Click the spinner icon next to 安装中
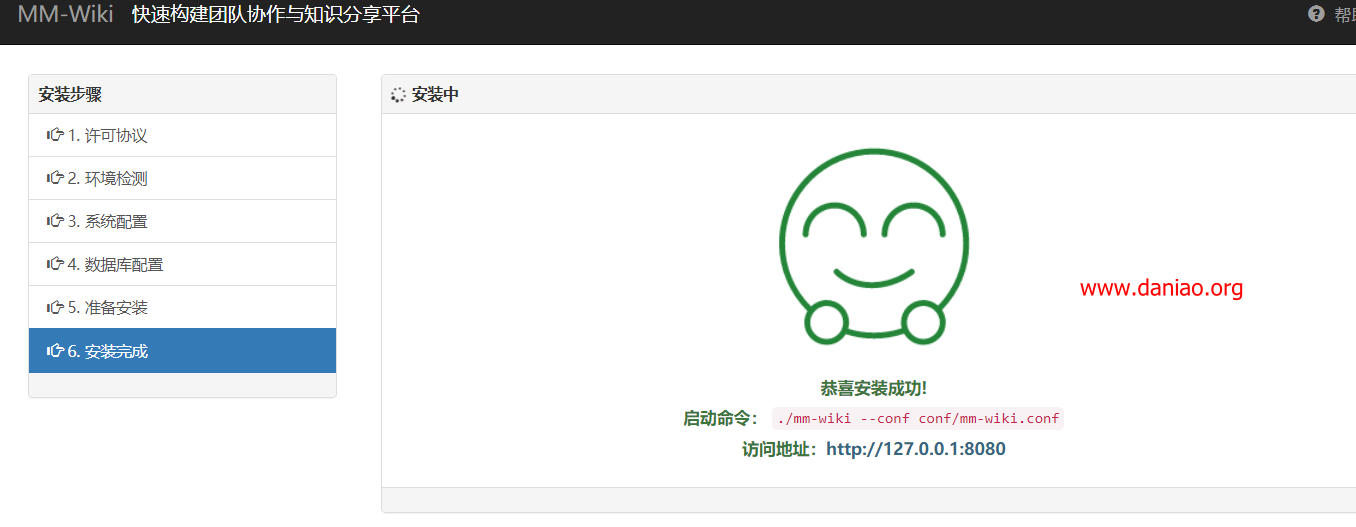Viewport: 1356px width, 527px height. (398, 95)
